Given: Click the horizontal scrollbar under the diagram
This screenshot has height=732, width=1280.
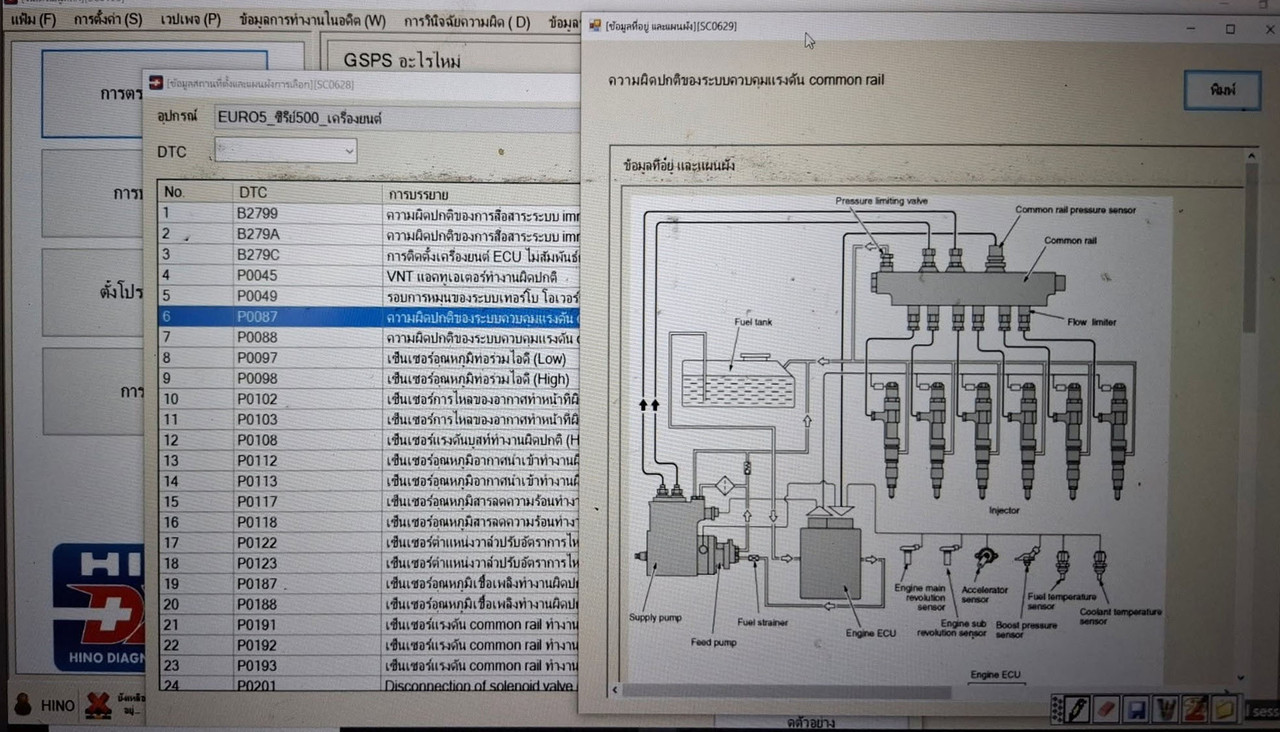Looking at the screenshot, I should point(786,691).
